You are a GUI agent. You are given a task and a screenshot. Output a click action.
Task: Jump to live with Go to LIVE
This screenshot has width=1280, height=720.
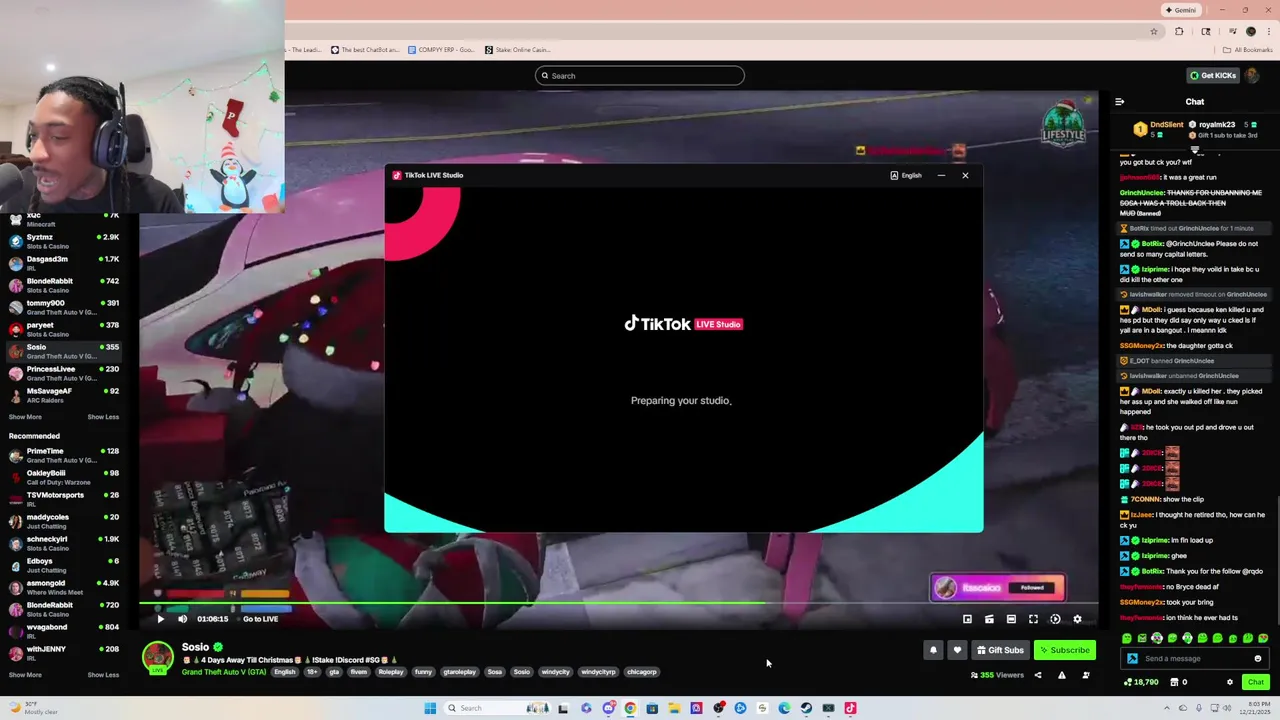point(255,619)
